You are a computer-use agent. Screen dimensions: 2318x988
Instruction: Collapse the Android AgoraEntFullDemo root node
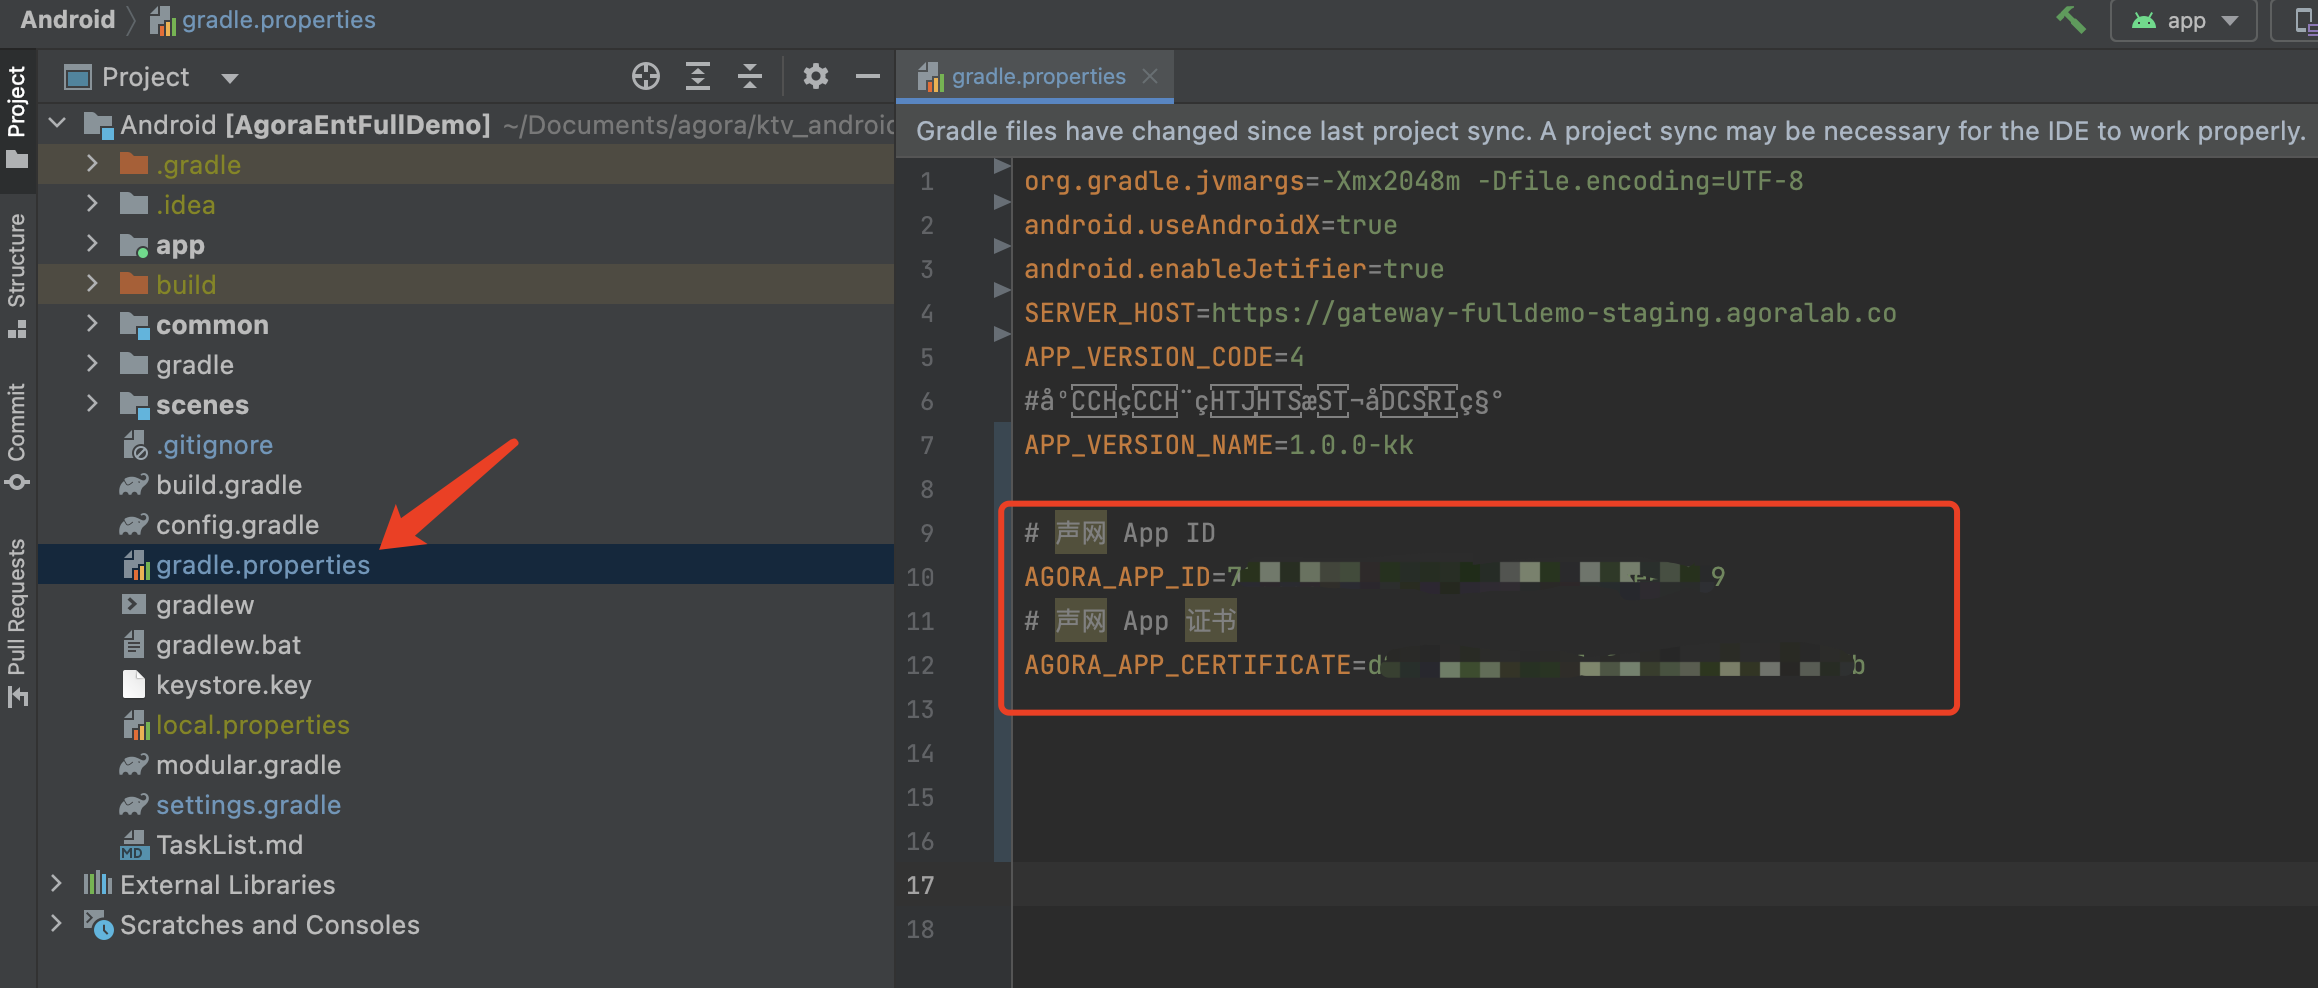tap(58, 124)
